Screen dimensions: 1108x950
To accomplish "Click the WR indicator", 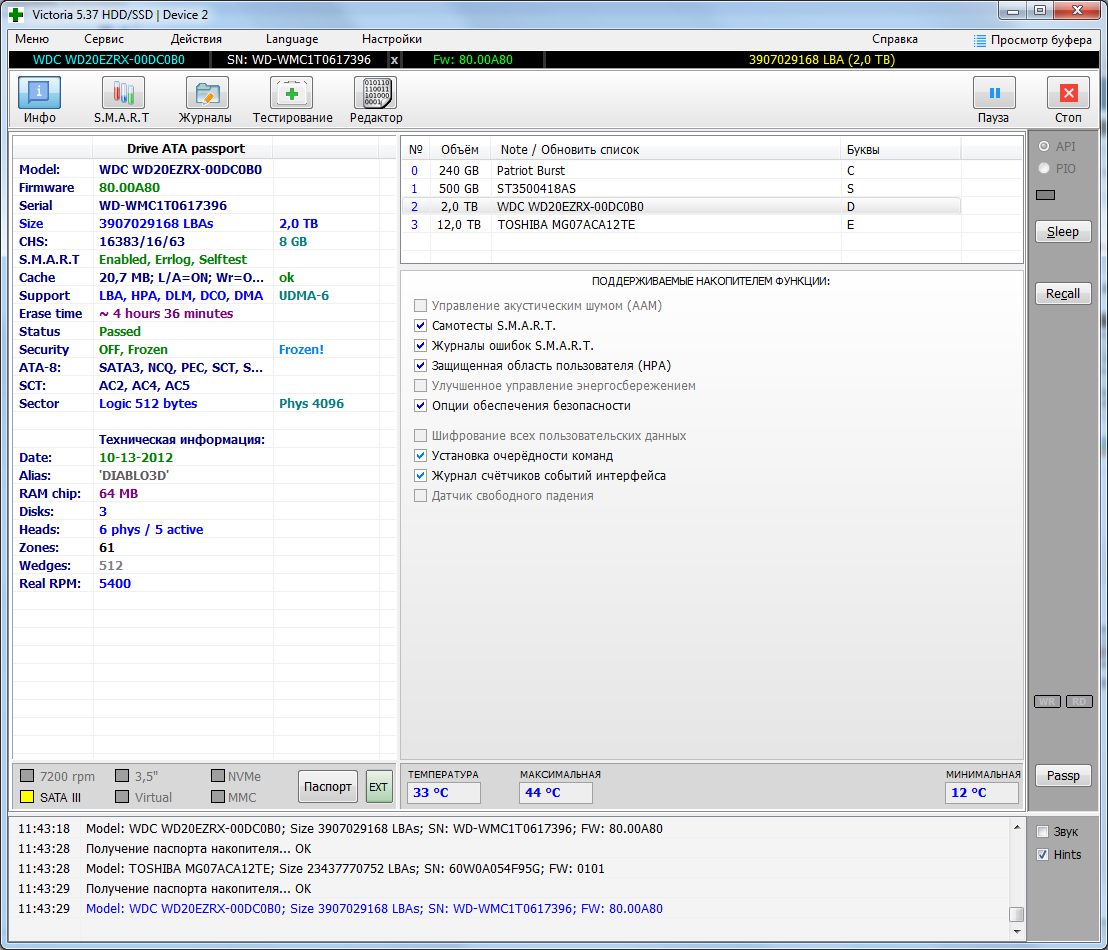I will click(x=1047, y=701).
